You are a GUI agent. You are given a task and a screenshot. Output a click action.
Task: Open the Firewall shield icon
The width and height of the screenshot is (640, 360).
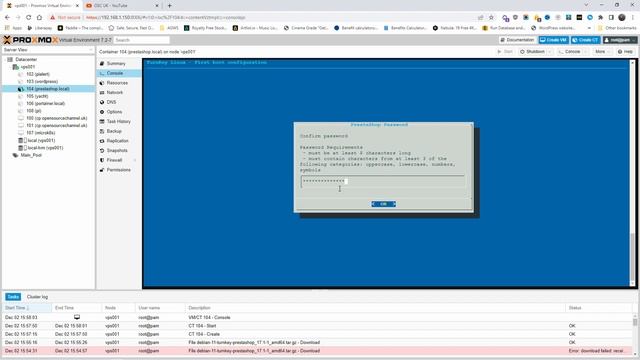[x=102, y=160]
